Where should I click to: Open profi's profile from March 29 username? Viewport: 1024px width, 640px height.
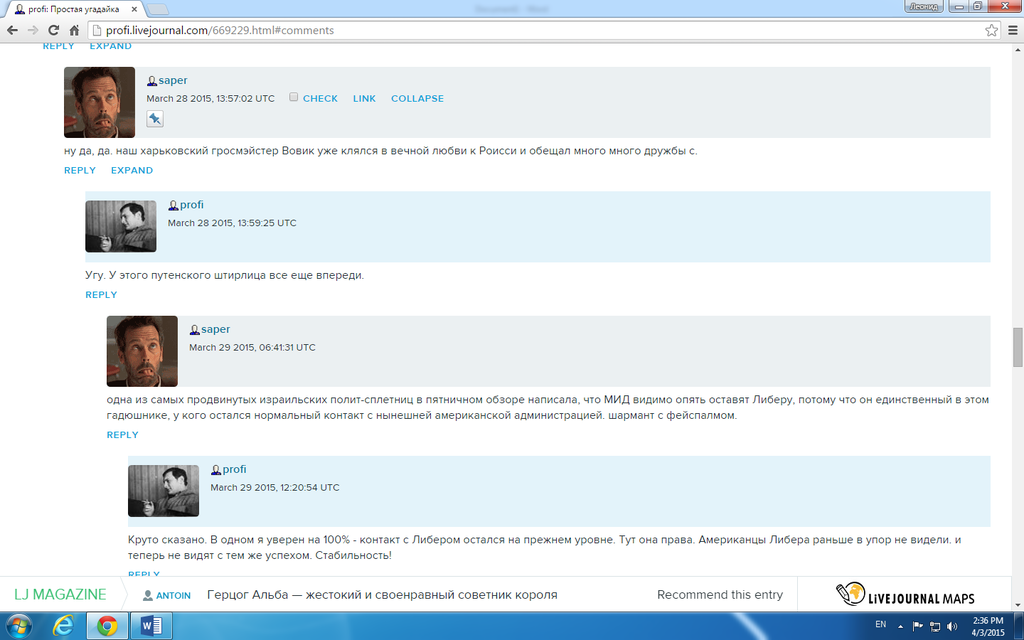(234, 469)
